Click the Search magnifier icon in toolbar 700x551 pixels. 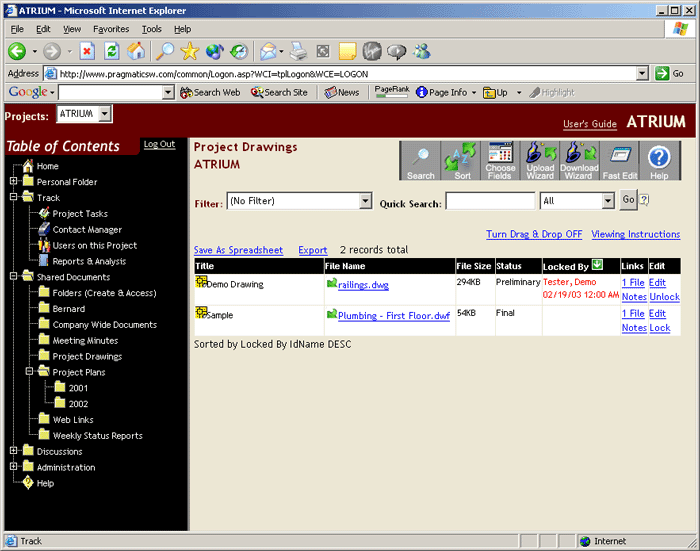click(x=421, y=160)
